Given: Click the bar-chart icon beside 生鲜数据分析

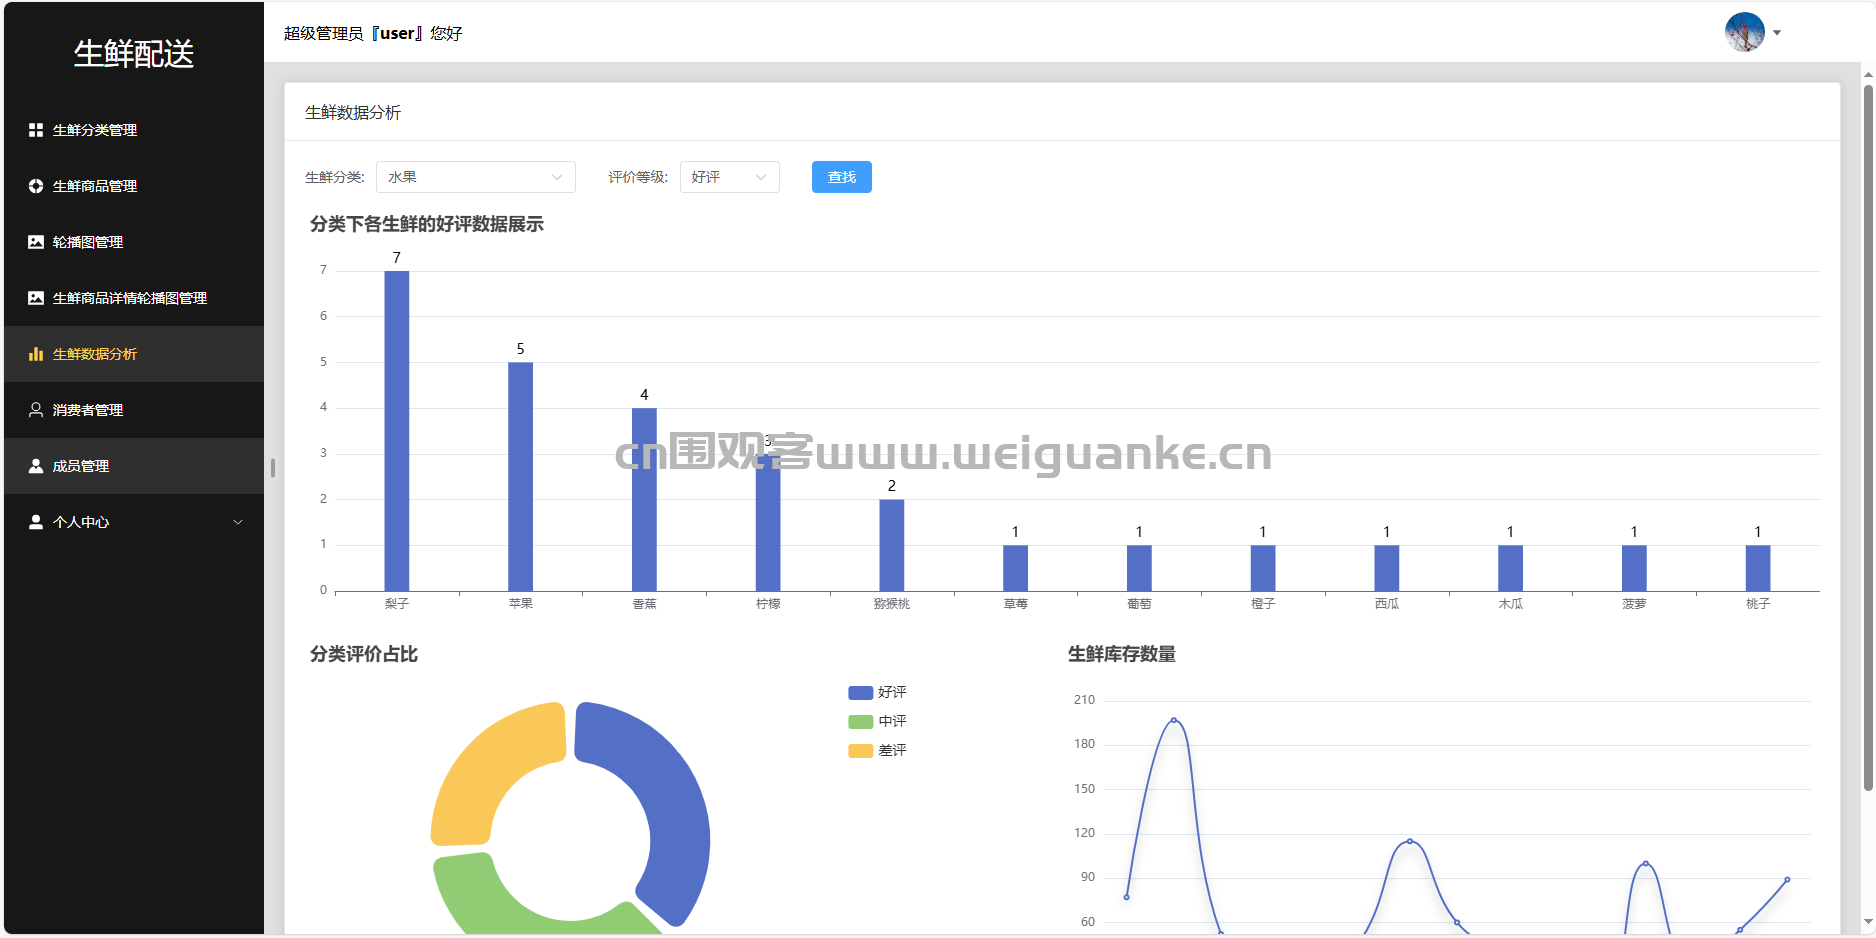Looking at the screenshot, I should [36, 354].
